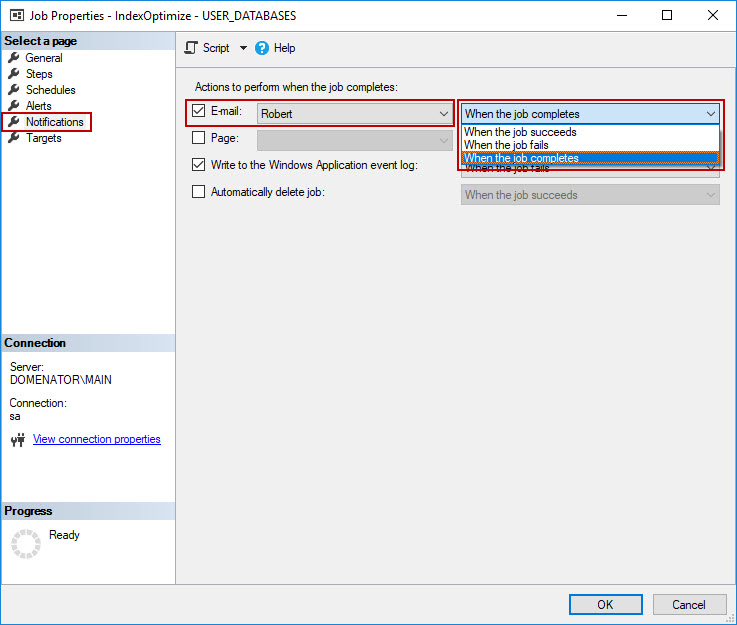The height and width of the screenshot is (625, 737).
Task: Click the blue Help question icon
Action: click(x=262, y=48)
